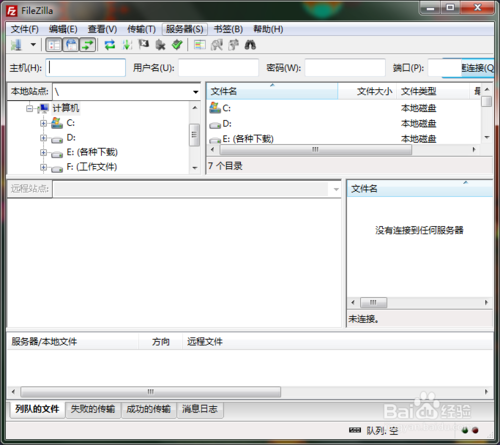Screen dimensions: 500x445
Task: Select E: (各种下载) in local tree
Action: [x=92, y=152]
